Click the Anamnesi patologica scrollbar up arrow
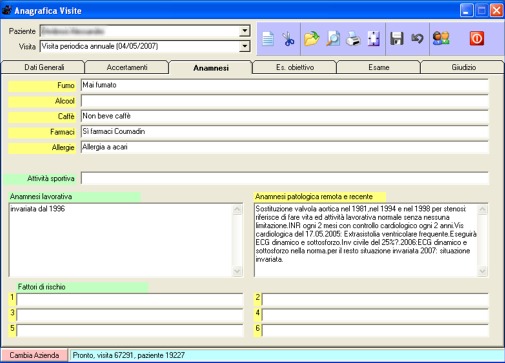505x363 pixels. [483, 209]
